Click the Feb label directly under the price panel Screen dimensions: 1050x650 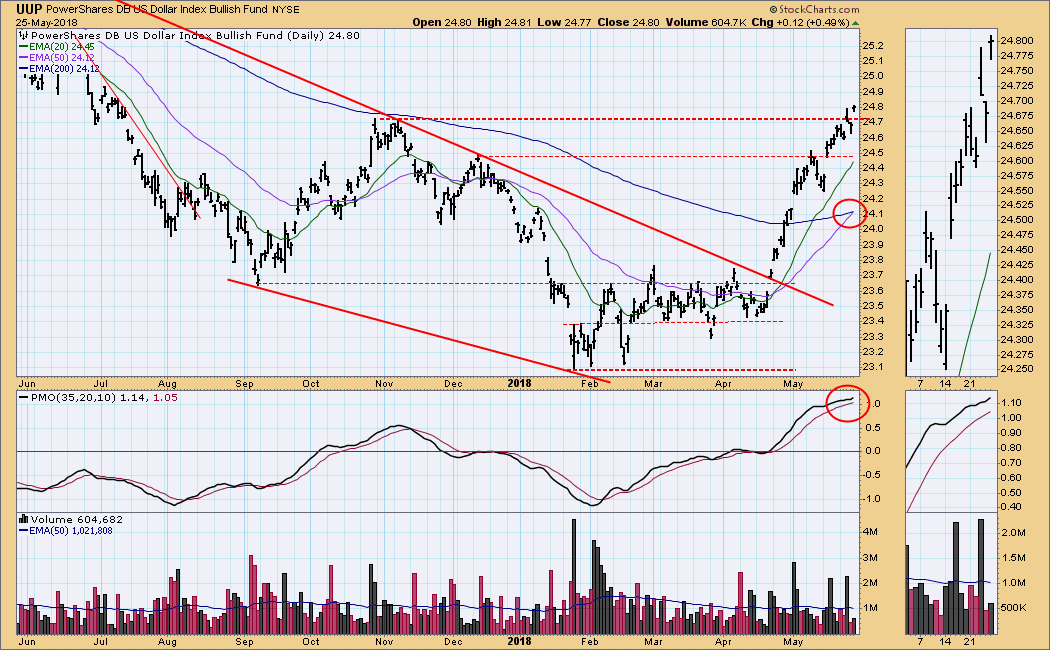[x=589, y=384]
